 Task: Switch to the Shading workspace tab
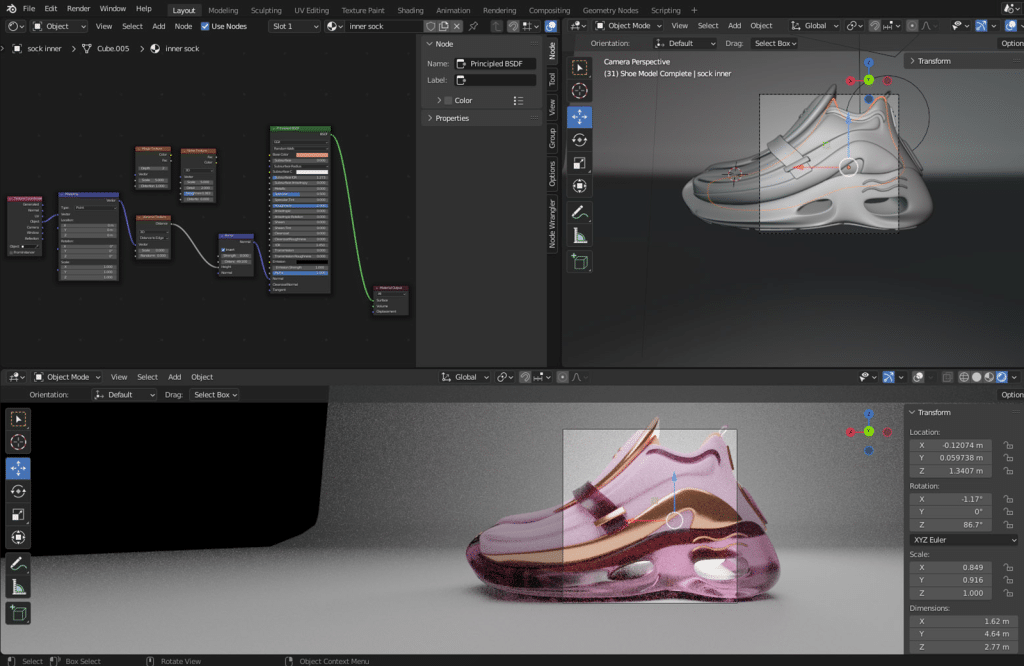410,10
